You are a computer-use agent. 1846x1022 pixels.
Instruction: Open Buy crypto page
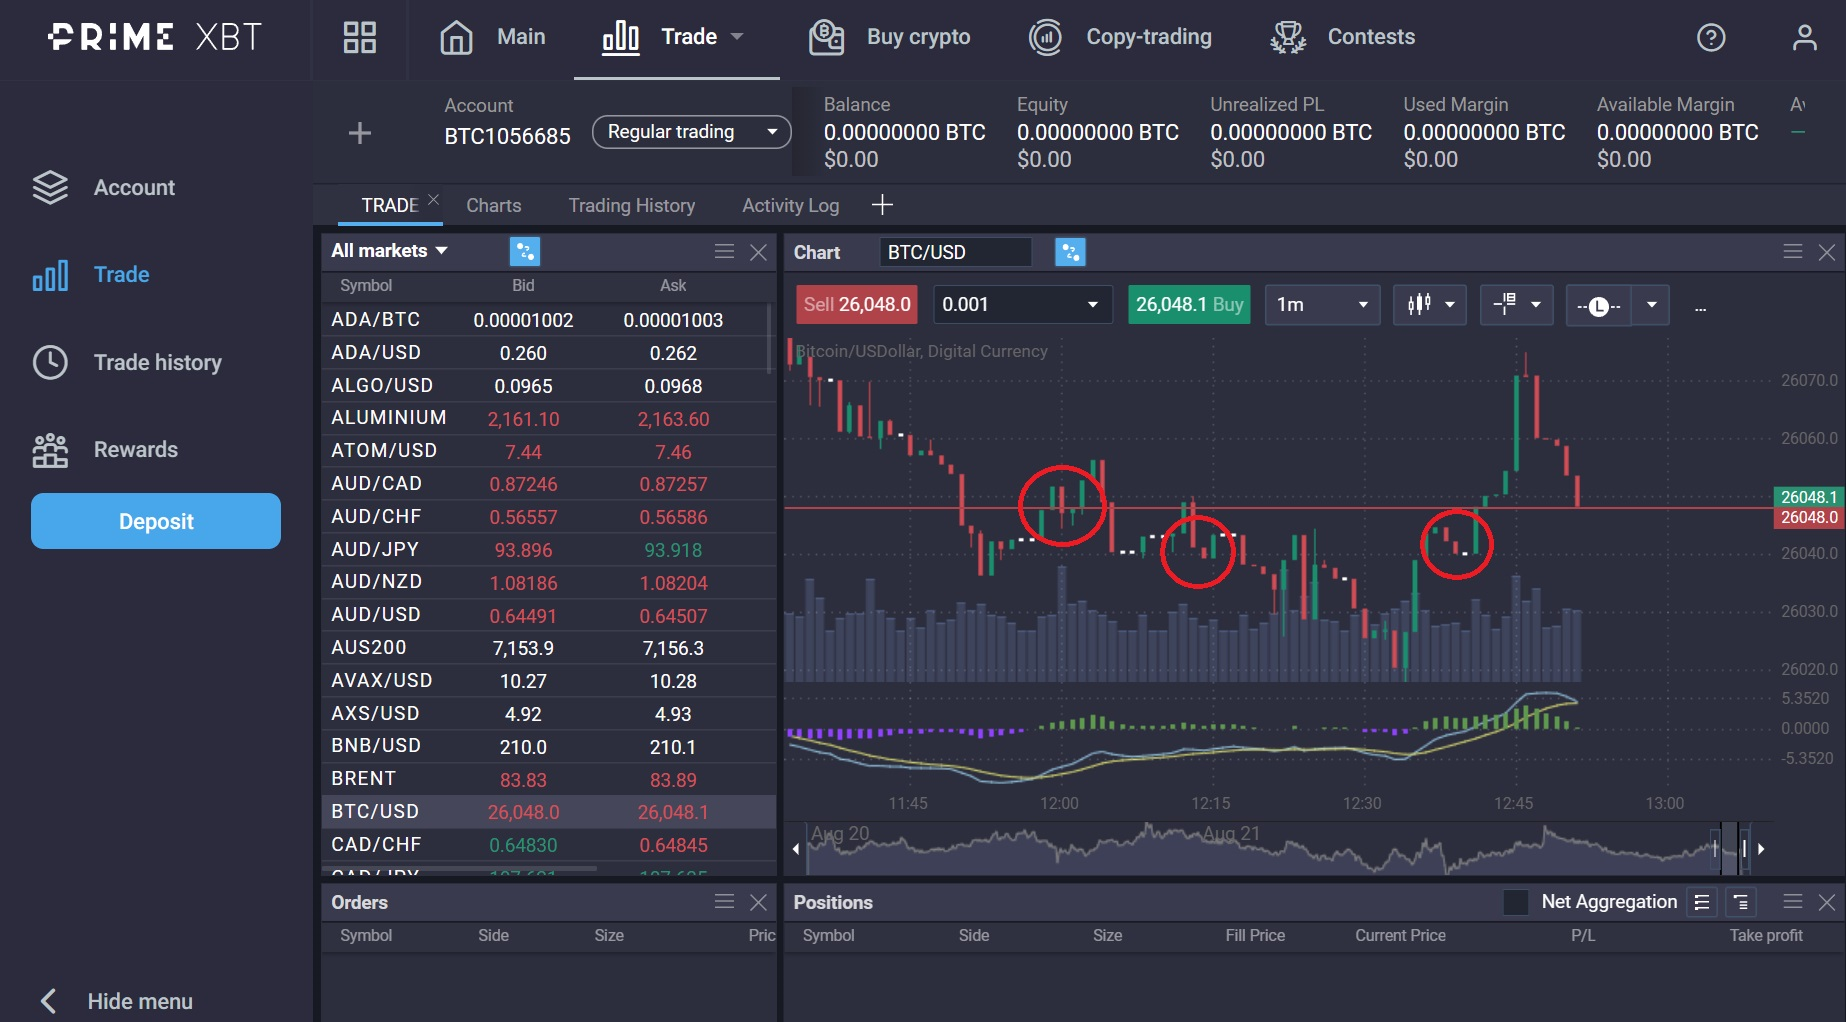(889, 37)
